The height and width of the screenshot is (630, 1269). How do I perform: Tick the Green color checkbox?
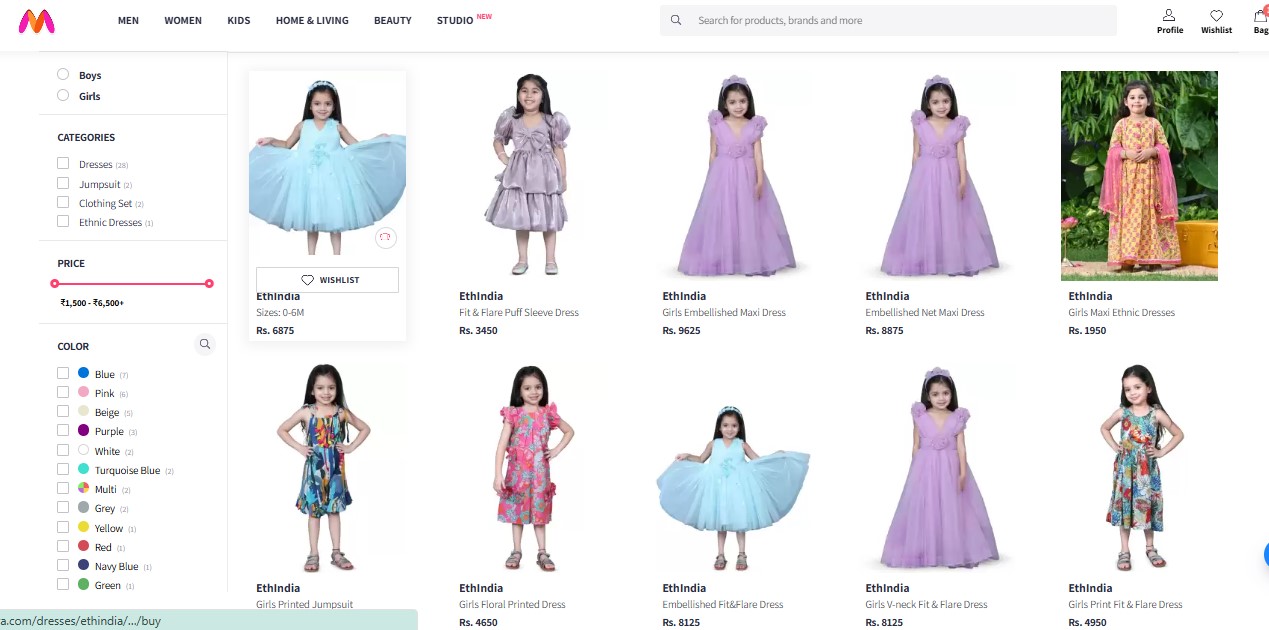63,584
